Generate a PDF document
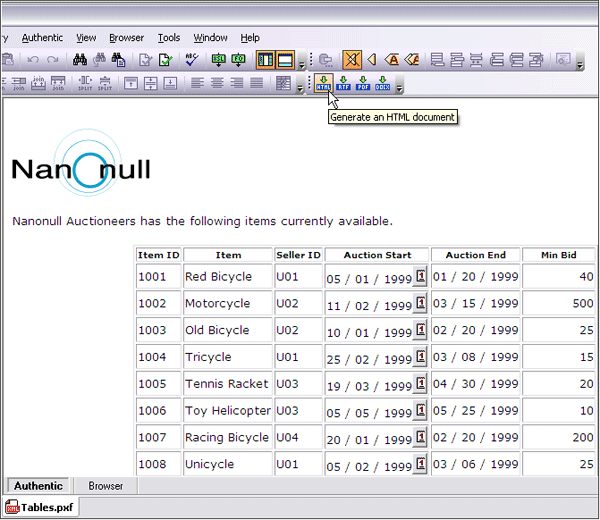The width and height of the screenshot is (600, 520). point(362,84)
